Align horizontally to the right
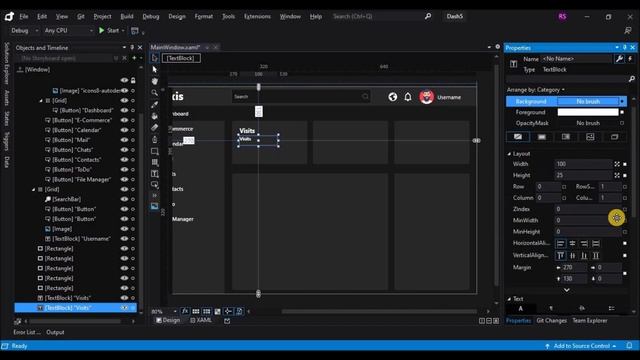Viewport: 640px width, 360px height. pyautogui.click(x=584, y=244)
